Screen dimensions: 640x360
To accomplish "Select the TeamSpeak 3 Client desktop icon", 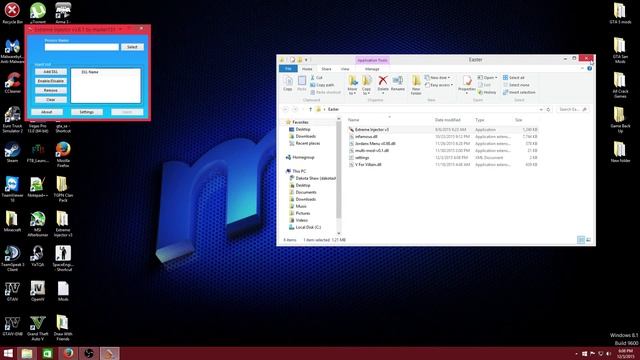I will coord(12,258).
